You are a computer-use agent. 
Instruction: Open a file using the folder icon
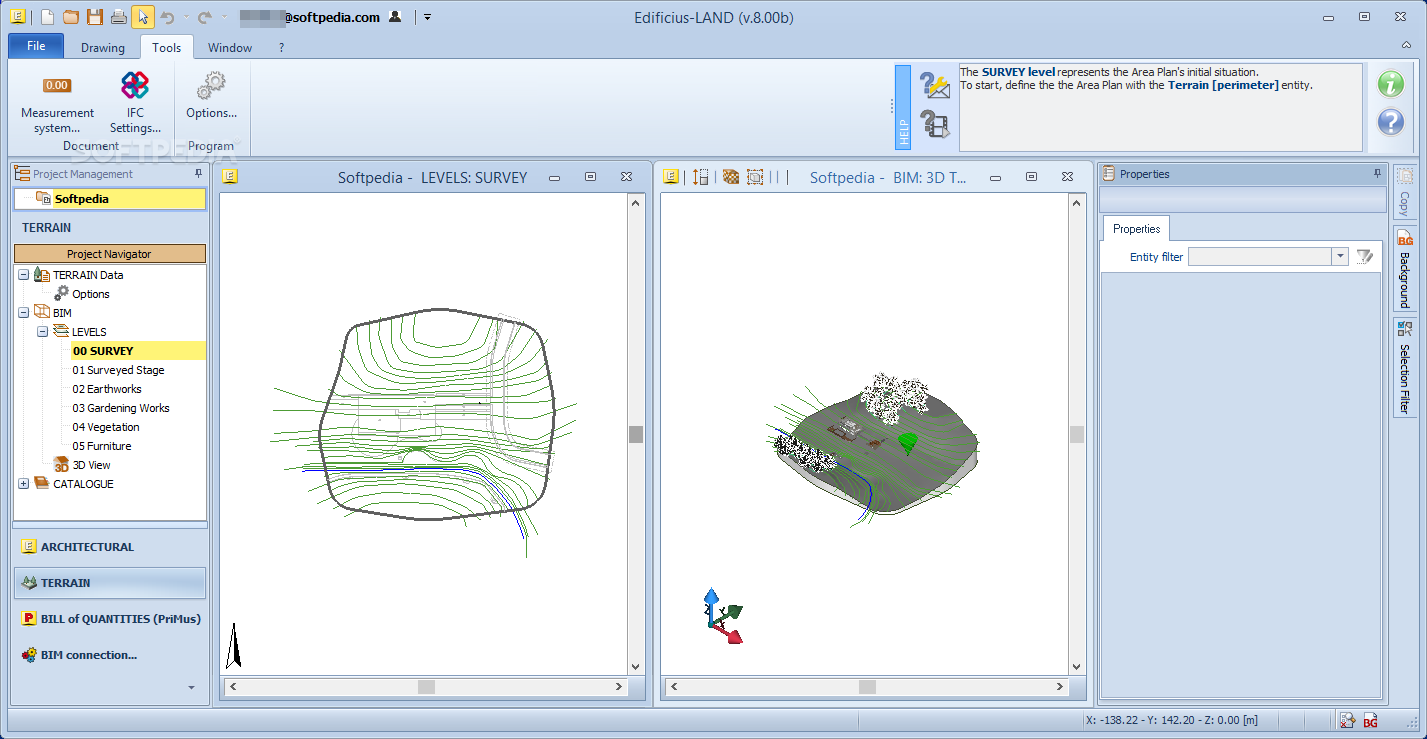click(71, 17)
